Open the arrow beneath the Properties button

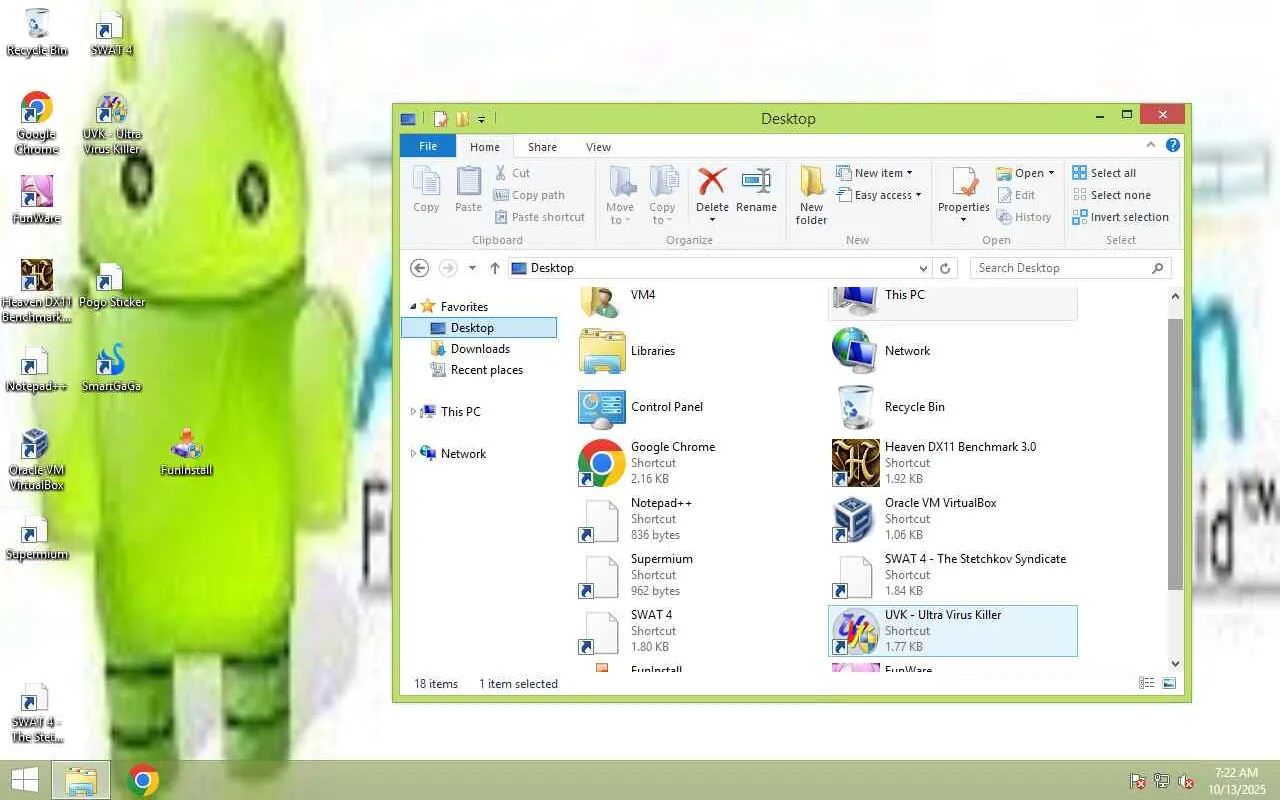coord(964,220)
